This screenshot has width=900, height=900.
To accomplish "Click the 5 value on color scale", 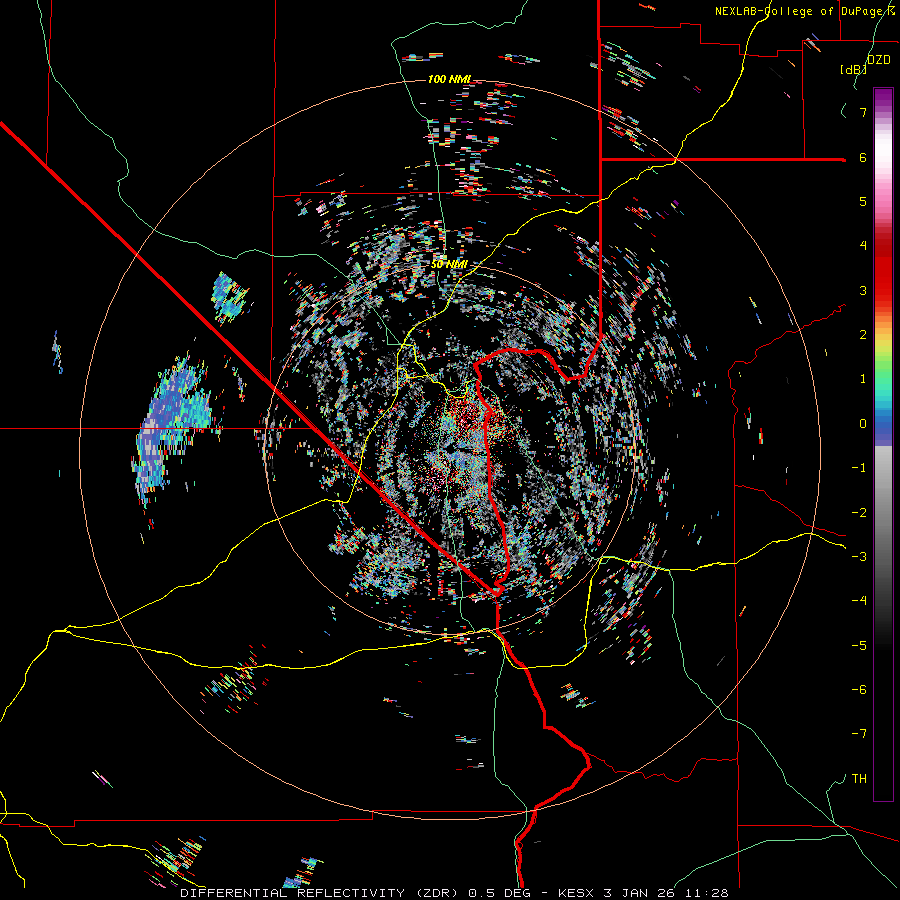I will pyautogui.click(x=863, y=201).
